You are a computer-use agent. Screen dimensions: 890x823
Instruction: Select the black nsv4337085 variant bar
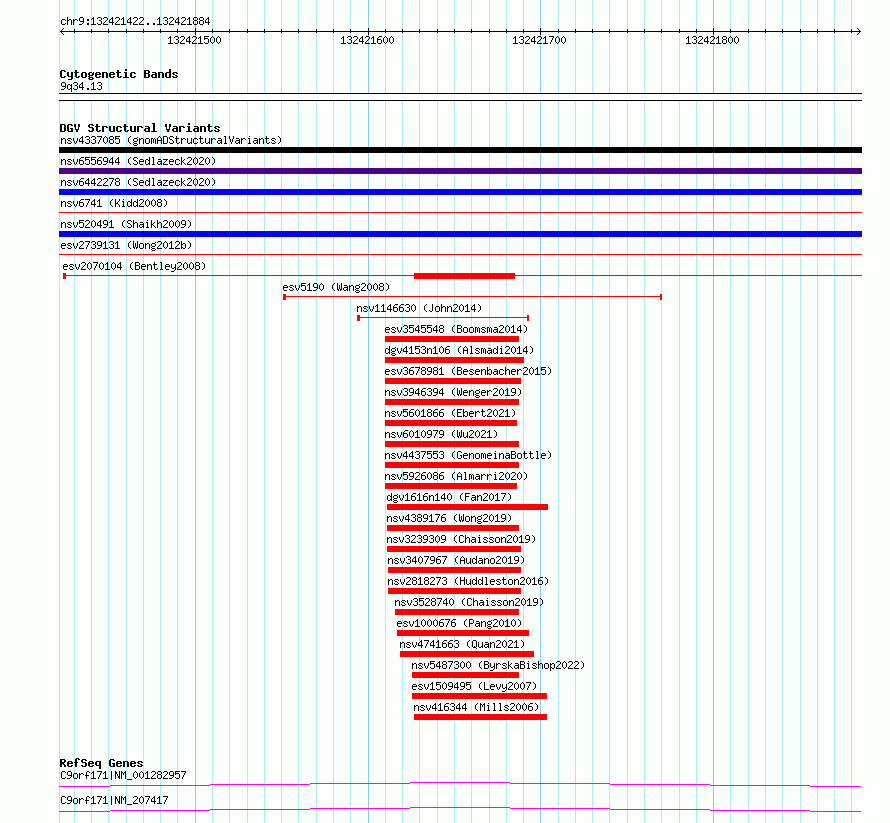(460, 150)
